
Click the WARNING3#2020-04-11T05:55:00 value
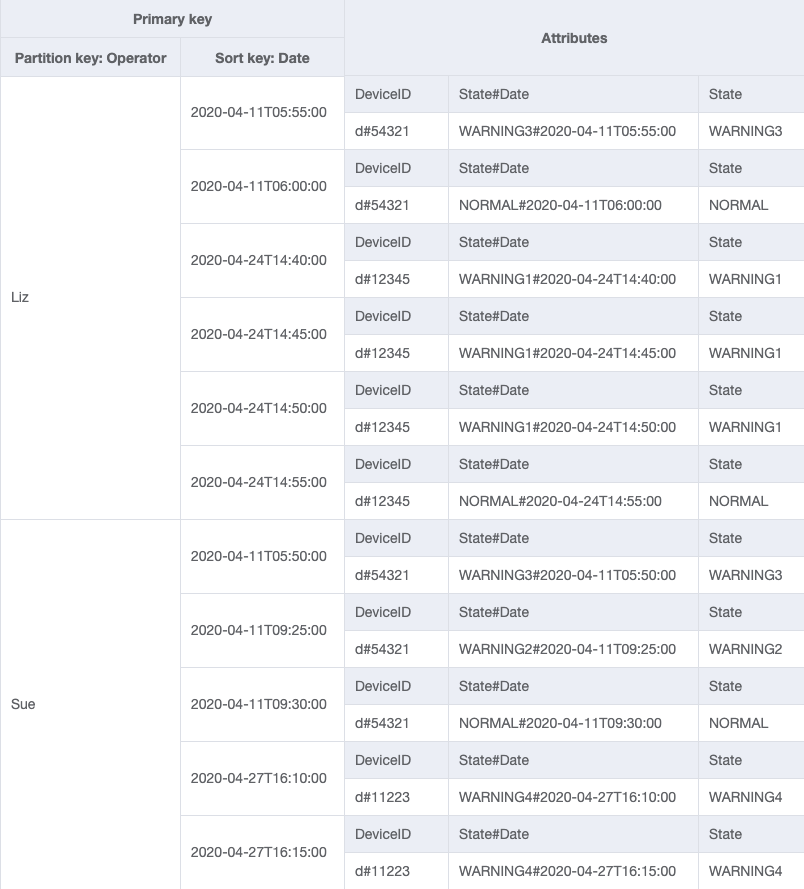click(567, 131)
